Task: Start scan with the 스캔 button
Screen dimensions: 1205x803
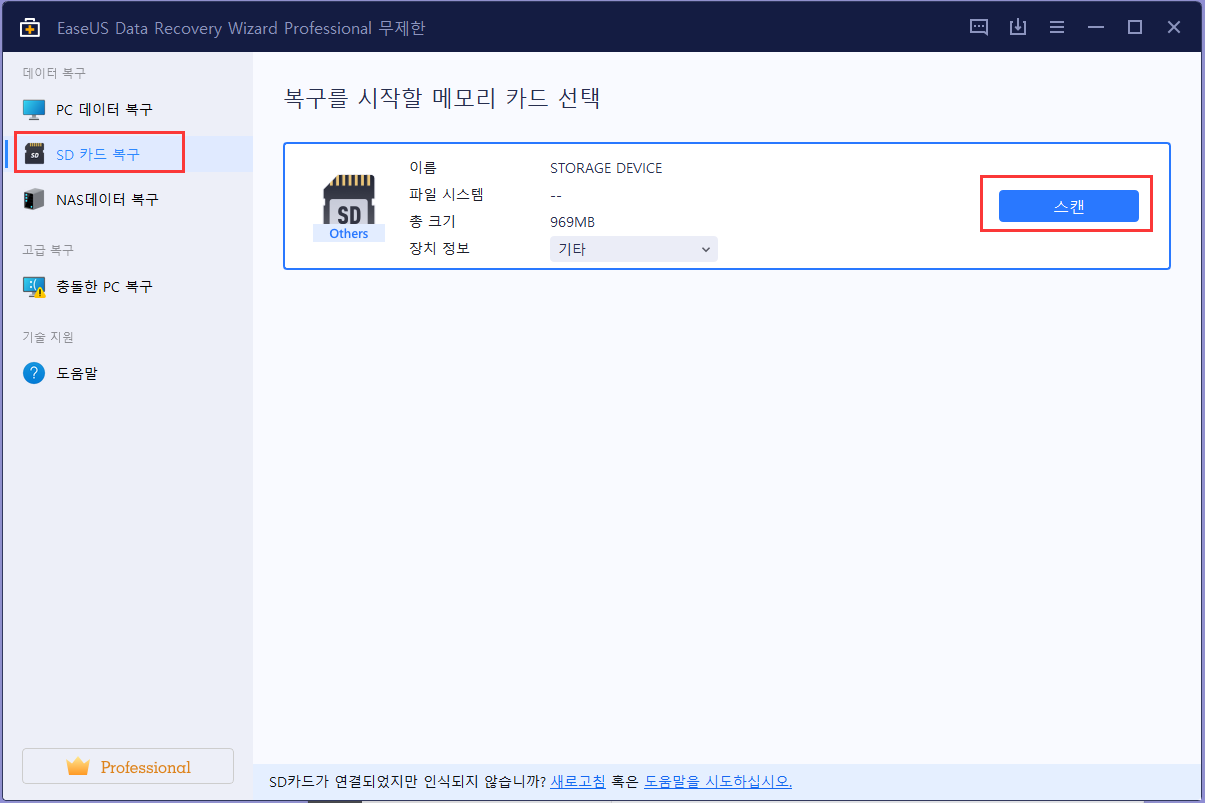Action: click(1069, 206)
